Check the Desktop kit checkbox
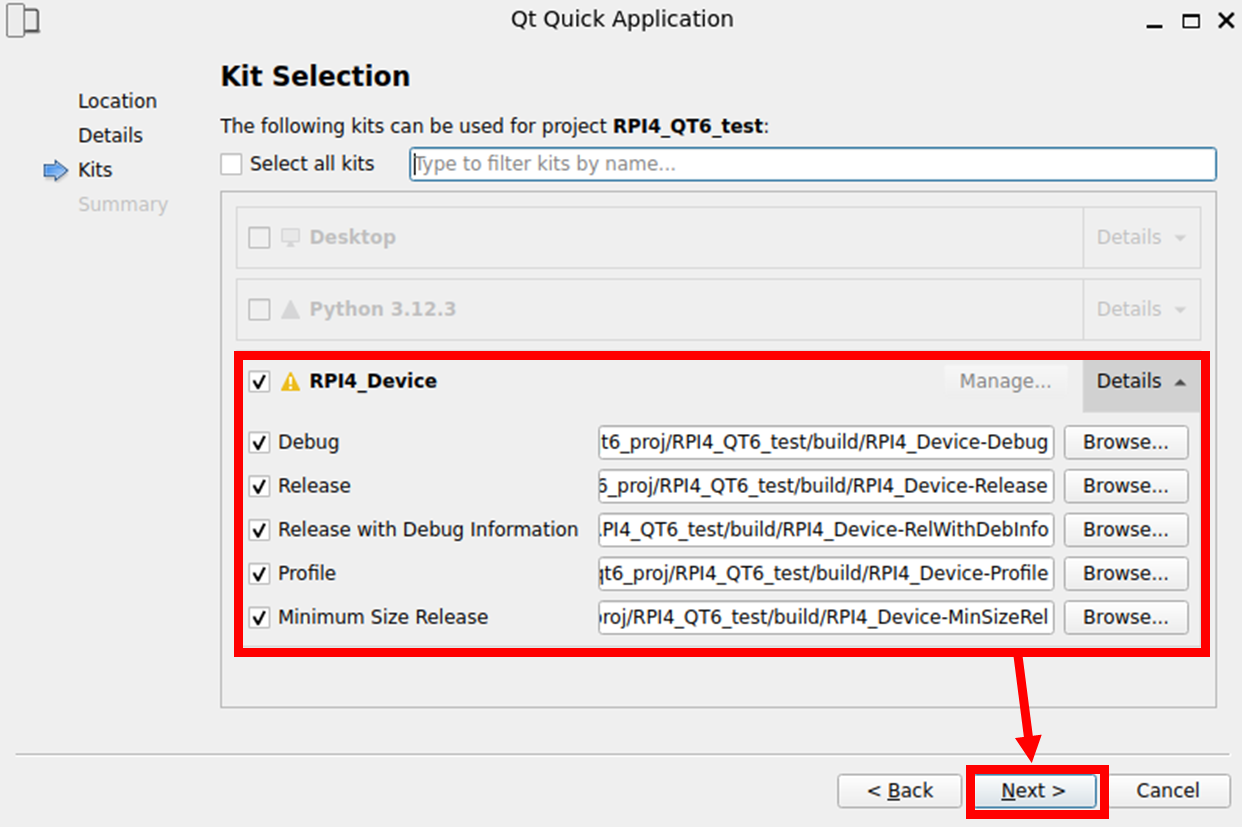1242x827 pixels. (x=259, y=238)
